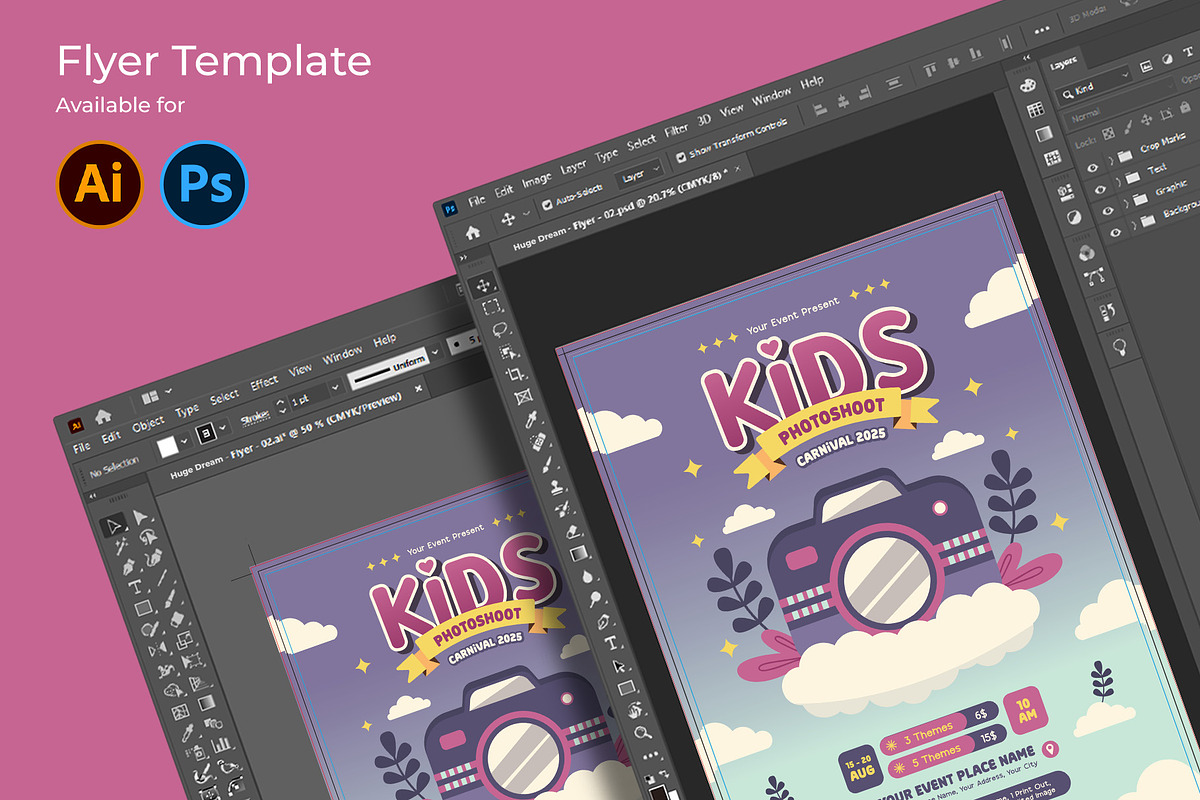Open the Window menu in Photoshop
Image resolution: width=1200 pixels, height=800 pixels.
(x=771, y=97)
